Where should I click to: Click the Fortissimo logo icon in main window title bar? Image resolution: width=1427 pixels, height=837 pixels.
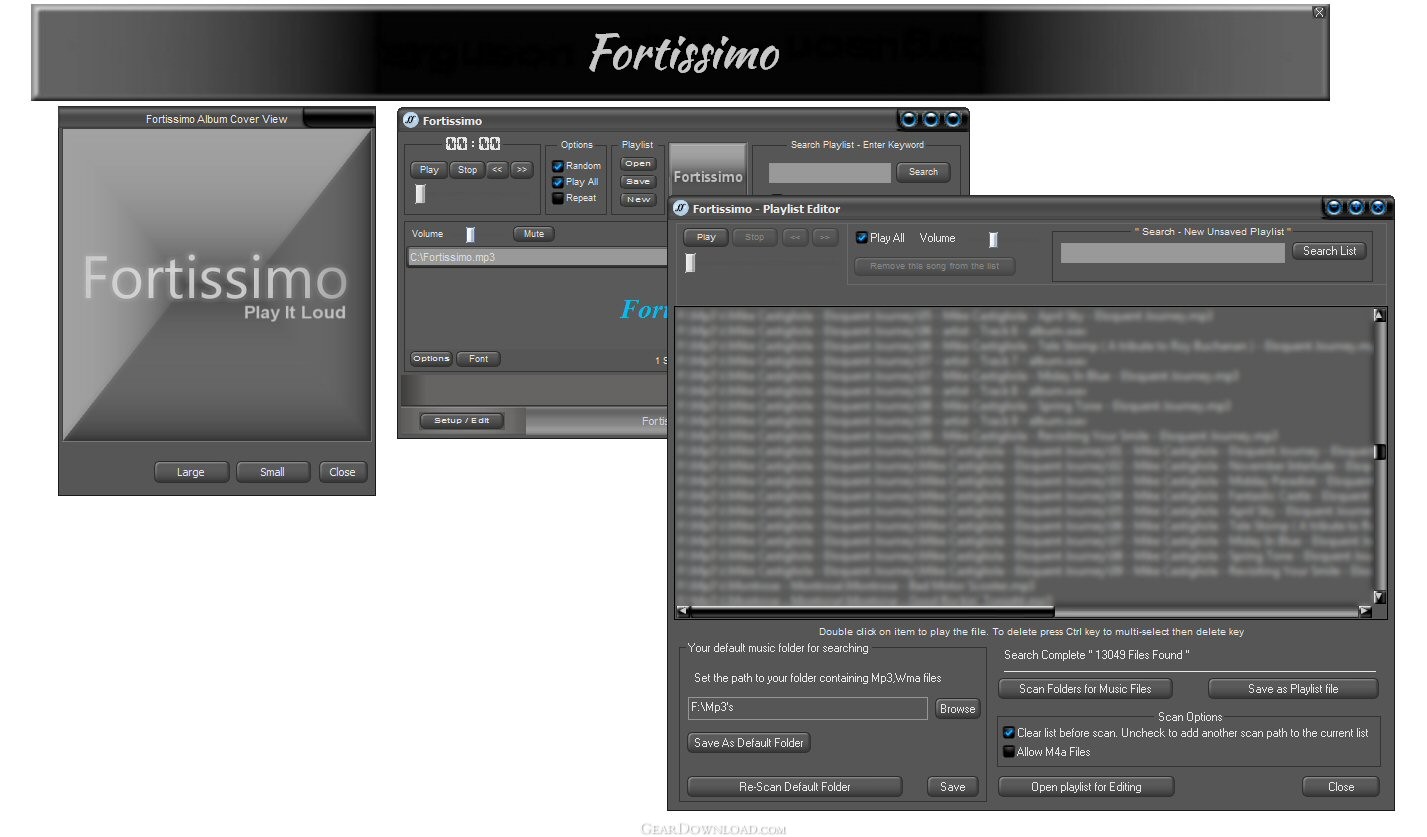410,120
